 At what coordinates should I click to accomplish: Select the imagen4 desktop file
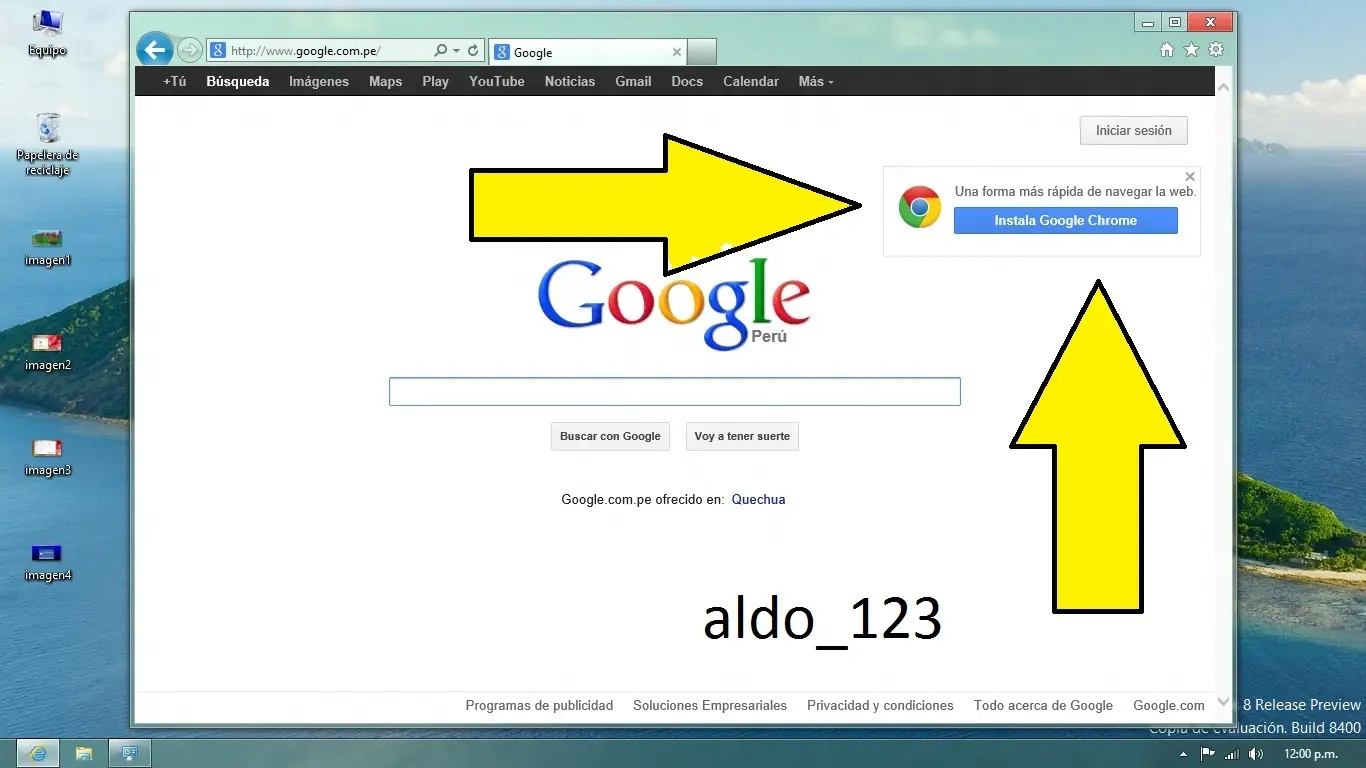(47, 563)
